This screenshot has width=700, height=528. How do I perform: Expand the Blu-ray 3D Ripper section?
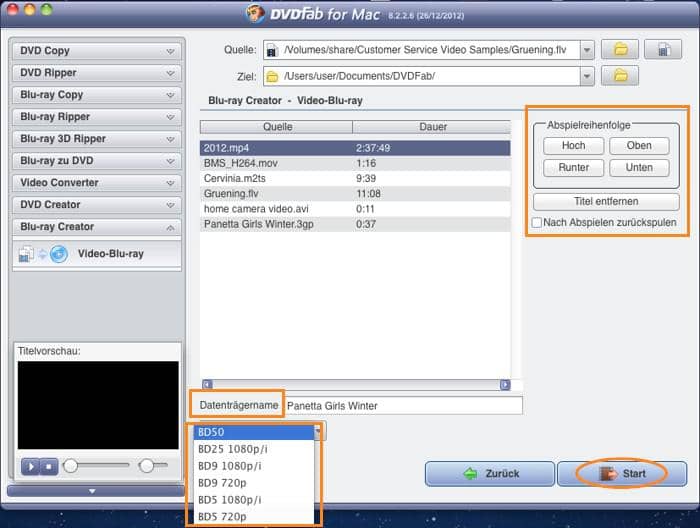pos(97,139)
